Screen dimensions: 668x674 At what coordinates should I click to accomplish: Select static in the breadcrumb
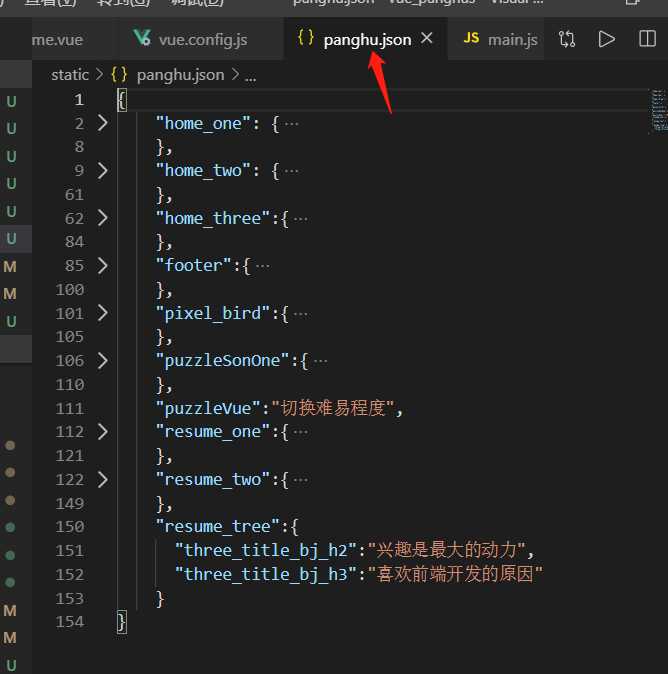coord(70,75)
